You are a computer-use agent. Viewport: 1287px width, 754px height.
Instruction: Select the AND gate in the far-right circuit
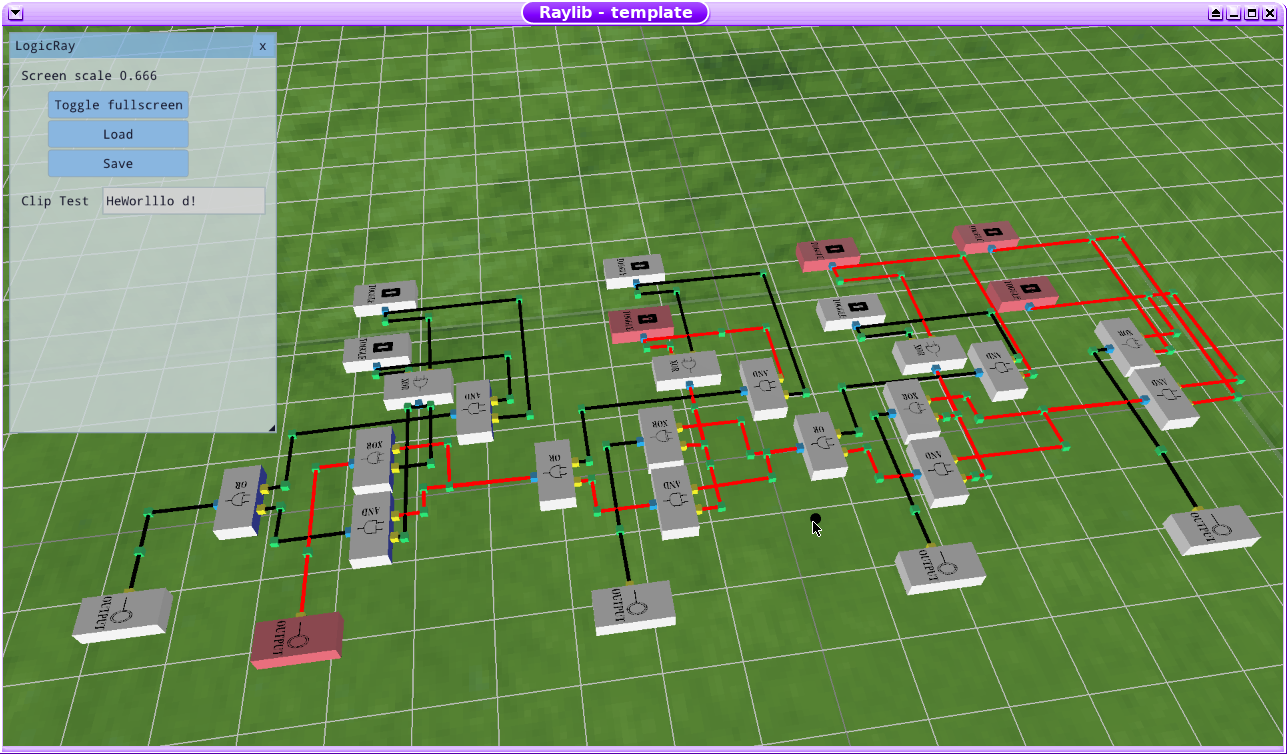(x=1164, y=396)
